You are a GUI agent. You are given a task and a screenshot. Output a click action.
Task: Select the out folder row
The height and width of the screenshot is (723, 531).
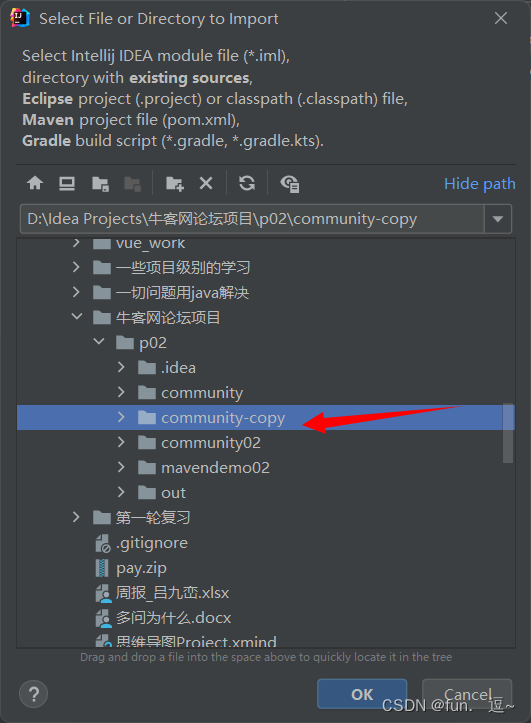(266, 492)
